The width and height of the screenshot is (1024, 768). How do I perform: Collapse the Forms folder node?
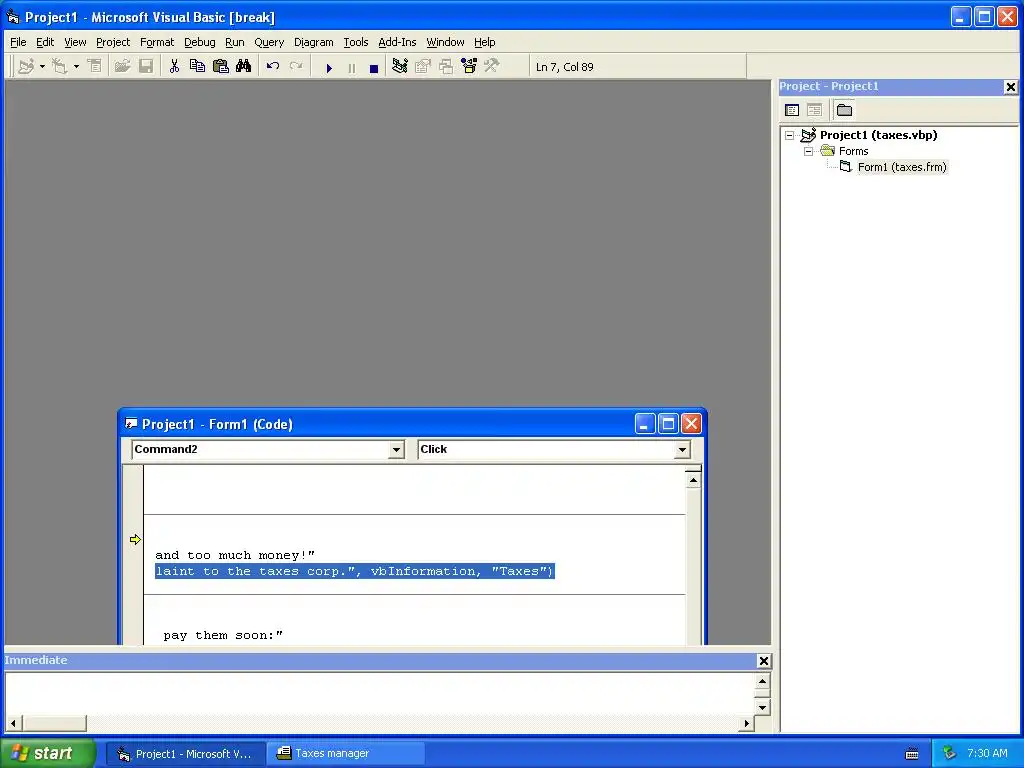(x=808, y=151)
